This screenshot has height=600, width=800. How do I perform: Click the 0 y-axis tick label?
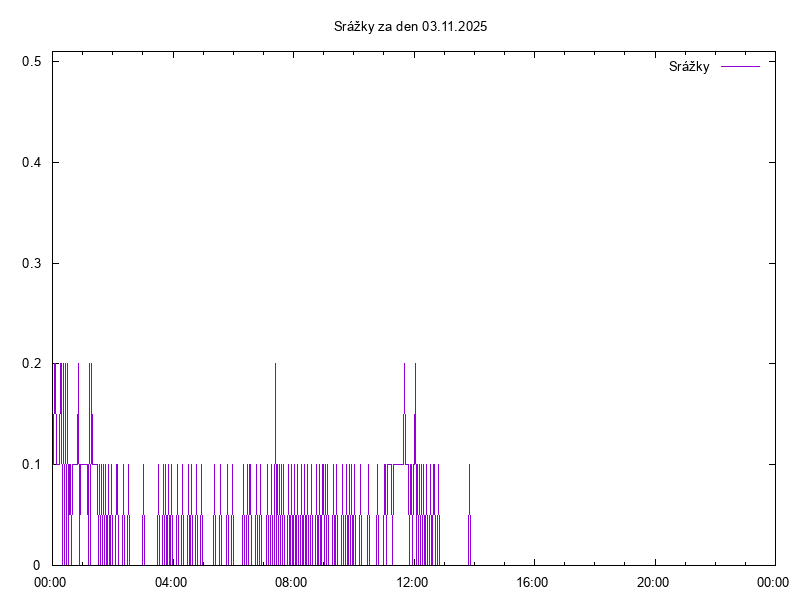click(37, 565)
